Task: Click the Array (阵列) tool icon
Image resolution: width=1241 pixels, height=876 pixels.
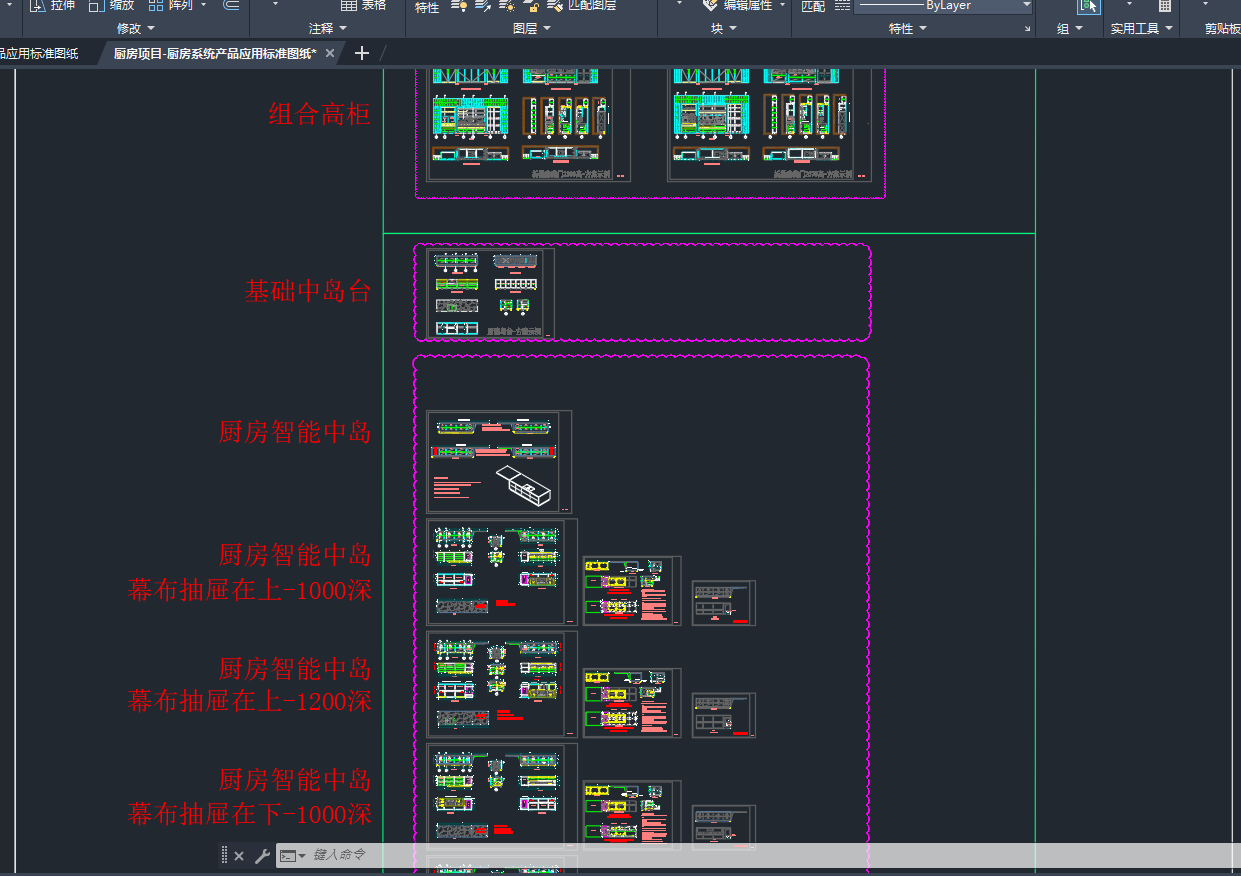Action: [156, 6]
